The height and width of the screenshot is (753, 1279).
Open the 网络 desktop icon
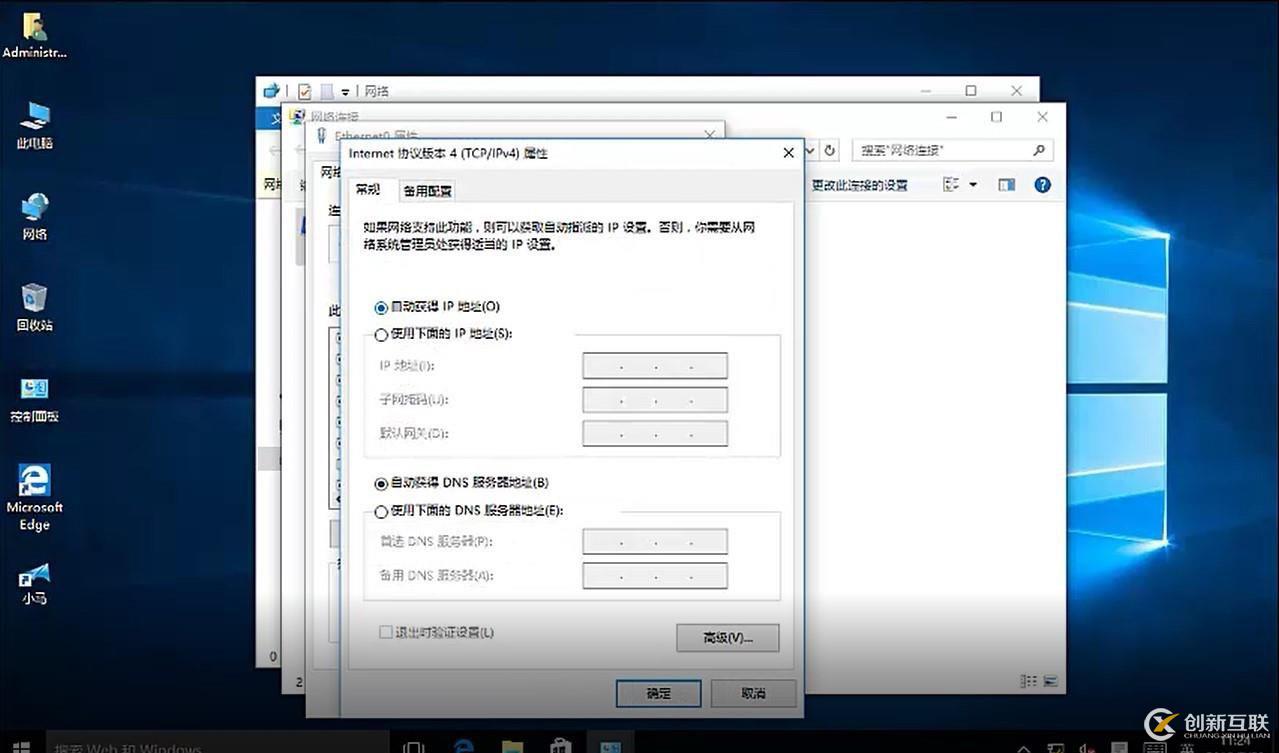tap(34, 215)
